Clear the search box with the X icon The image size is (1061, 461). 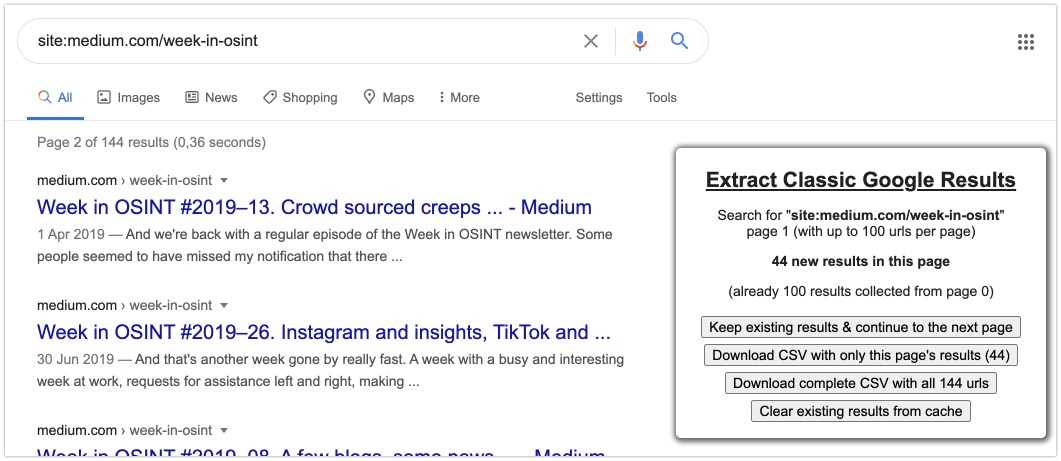591,41
